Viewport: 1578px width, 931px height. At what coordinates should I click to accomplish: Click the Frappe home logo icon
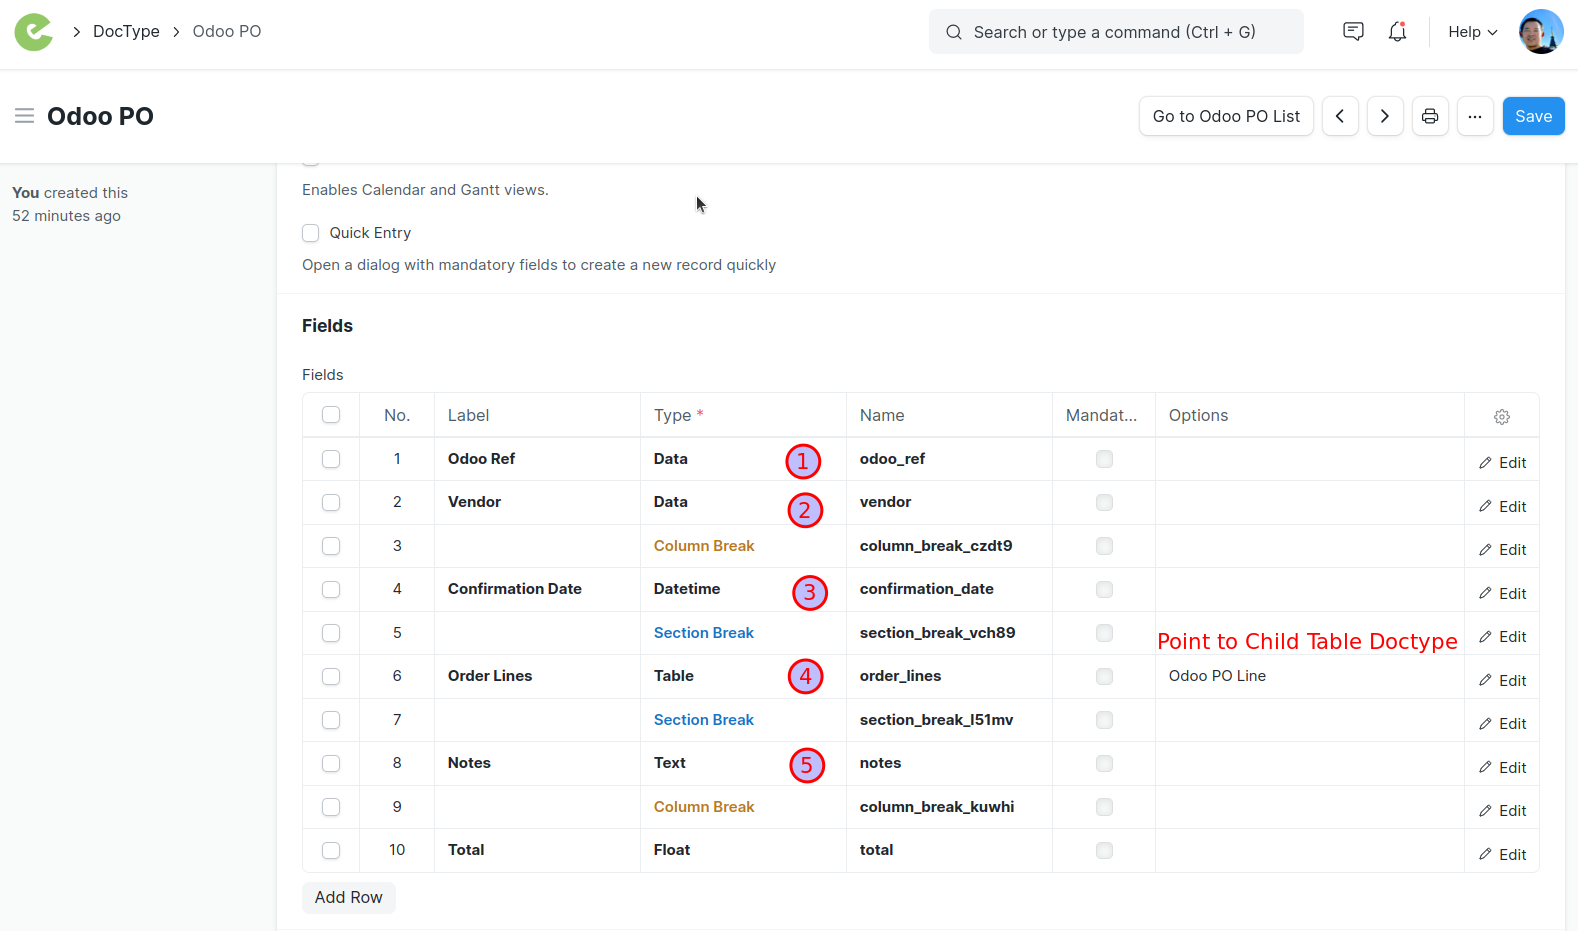[x=33, y=32]
